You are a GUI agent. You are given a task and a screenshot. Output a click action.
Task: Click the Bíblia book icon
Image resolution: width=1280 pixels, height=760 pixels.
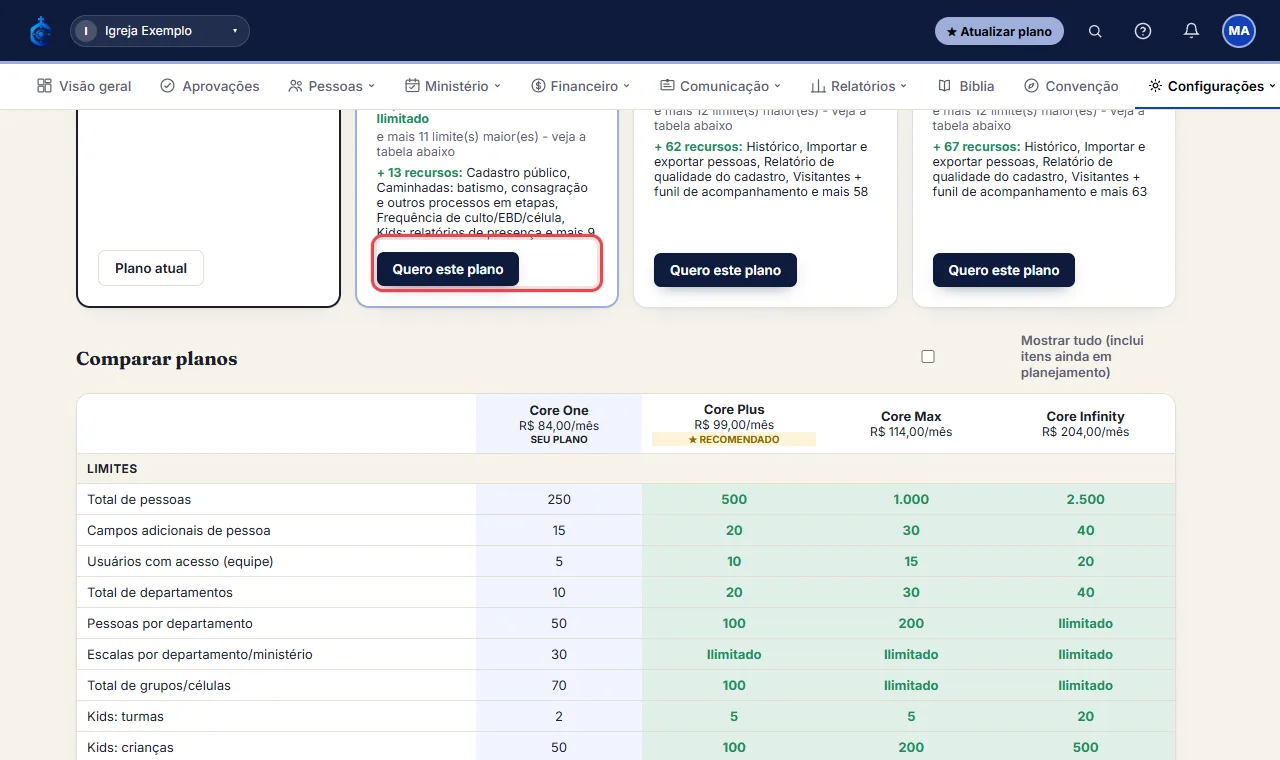coord(944,86)
